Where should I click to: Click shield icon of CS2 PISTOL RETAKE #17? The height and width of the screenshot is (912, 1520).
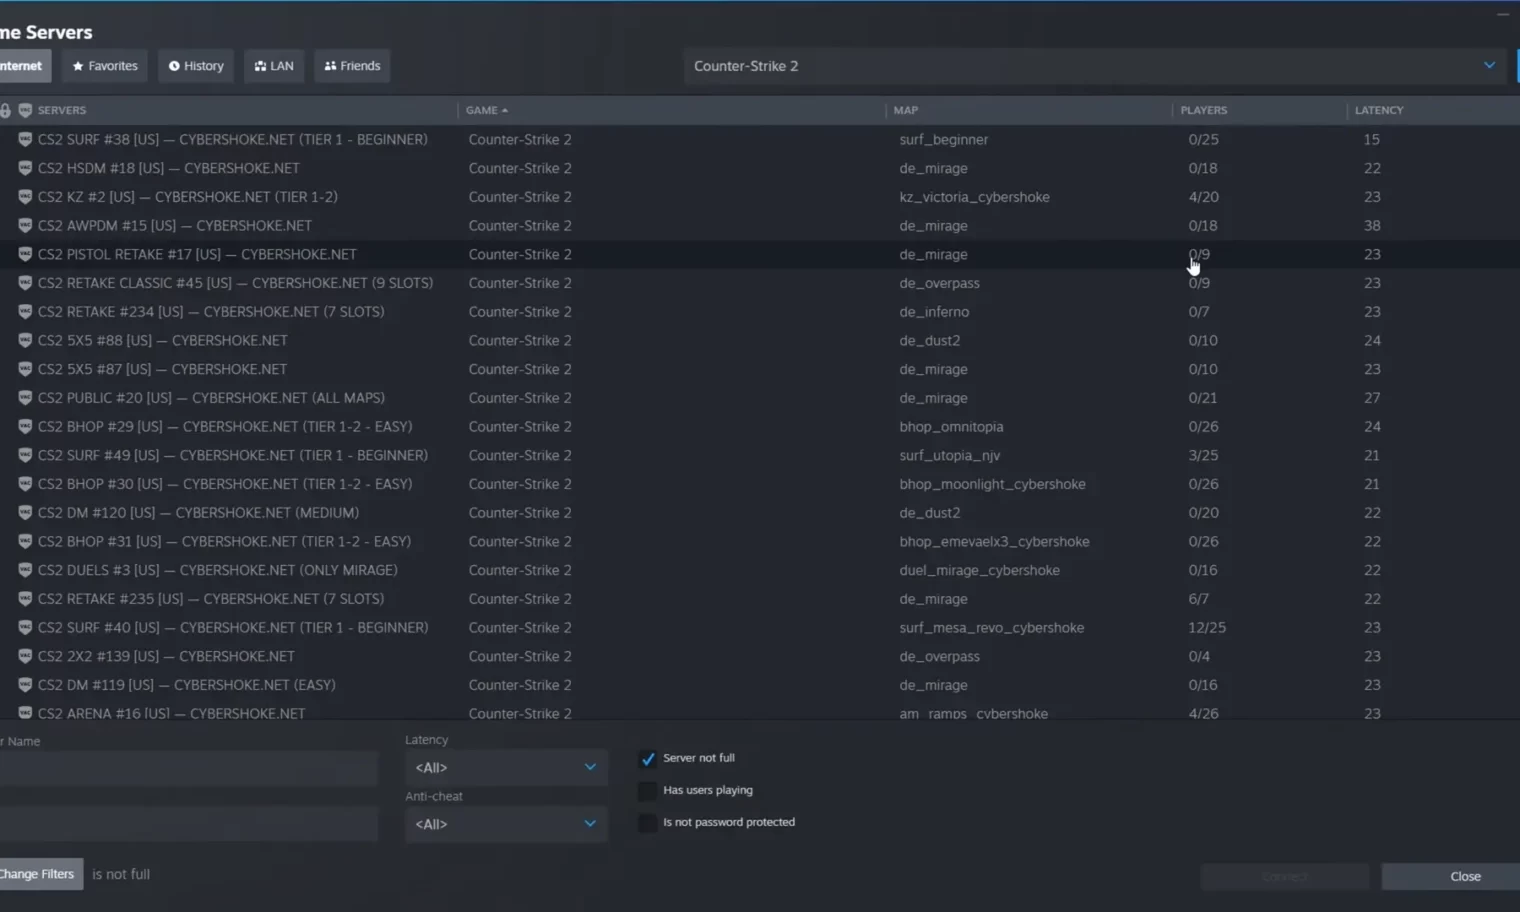[x=25, y=254]
